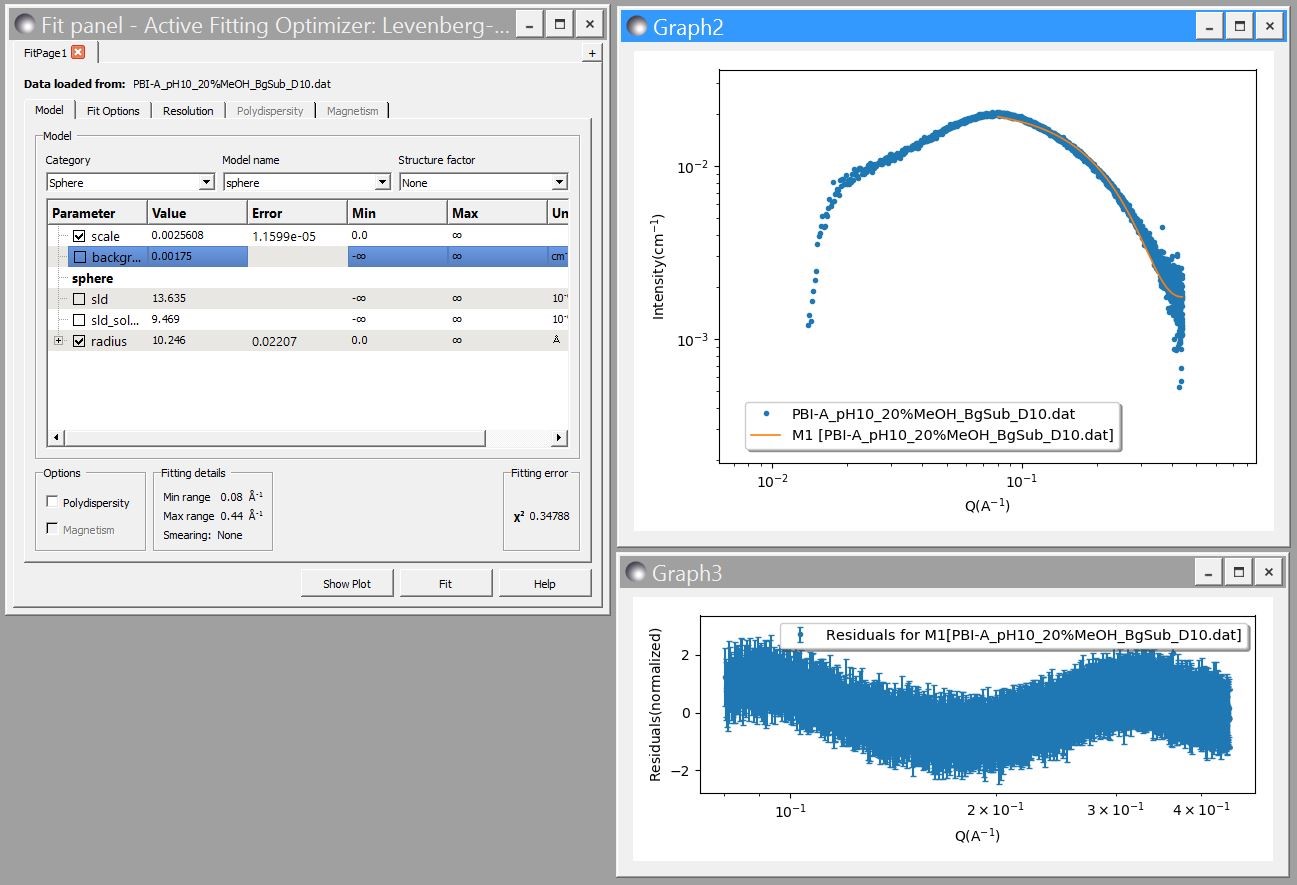Maximize the Graph2 window
Viewport: 1297px width, 885px height.
tap(1239, 27)
